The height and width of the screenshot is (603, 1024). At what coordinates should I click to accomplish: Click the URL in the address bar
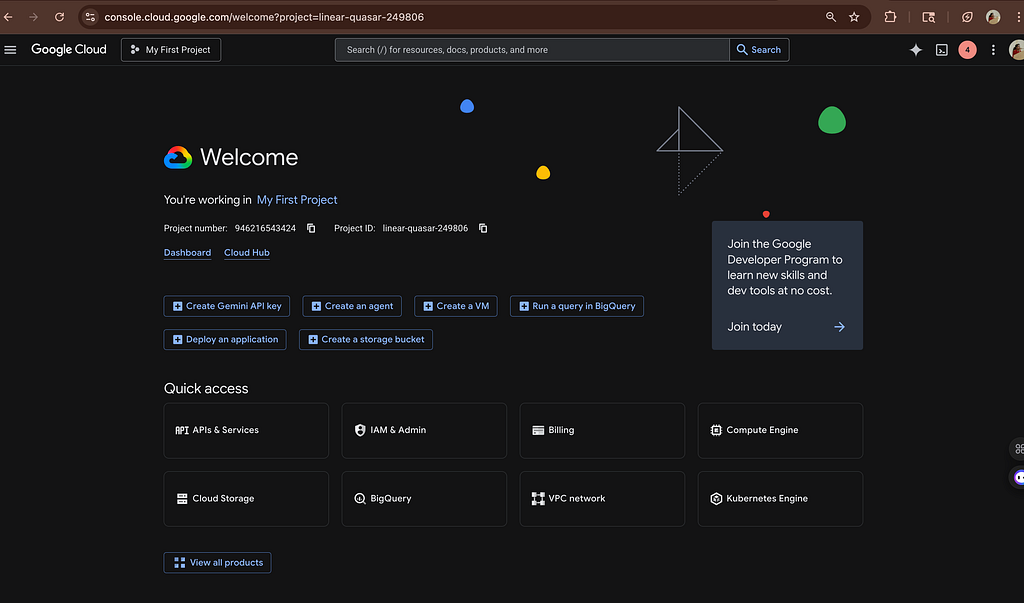click(x=264, y=17)
